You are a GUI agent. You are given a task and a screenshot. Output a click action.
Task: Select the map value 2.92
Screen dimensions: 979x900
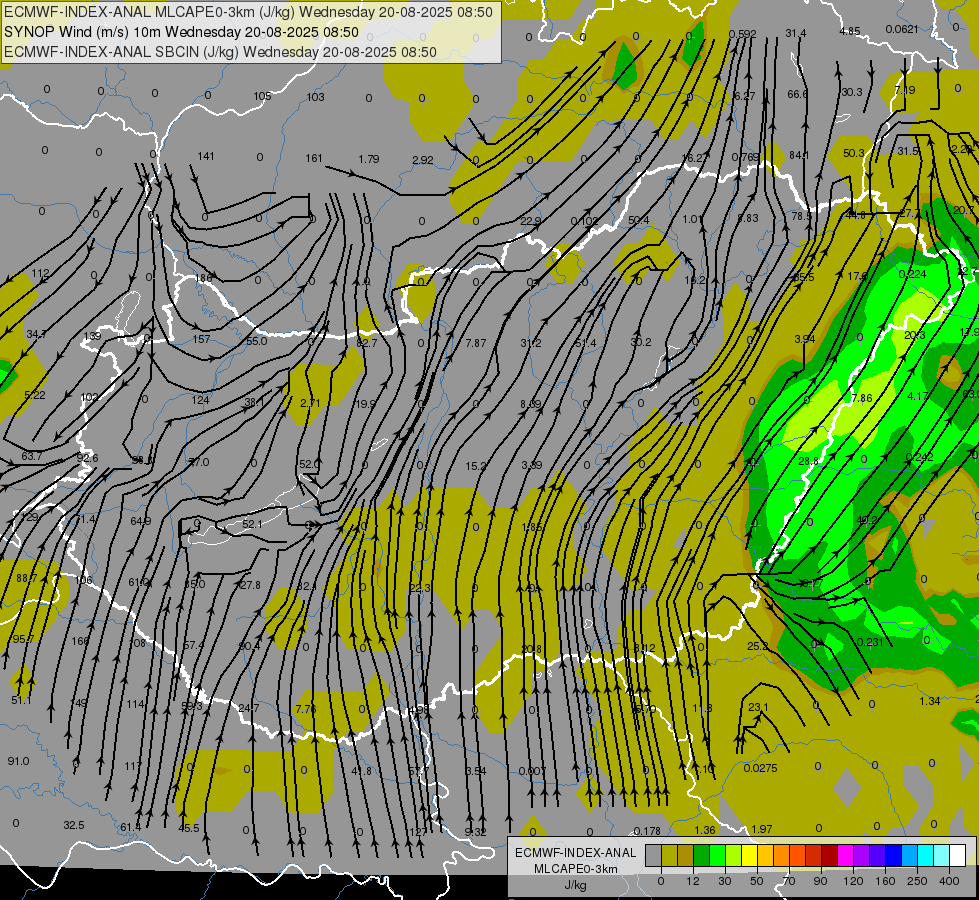(423, 160)
